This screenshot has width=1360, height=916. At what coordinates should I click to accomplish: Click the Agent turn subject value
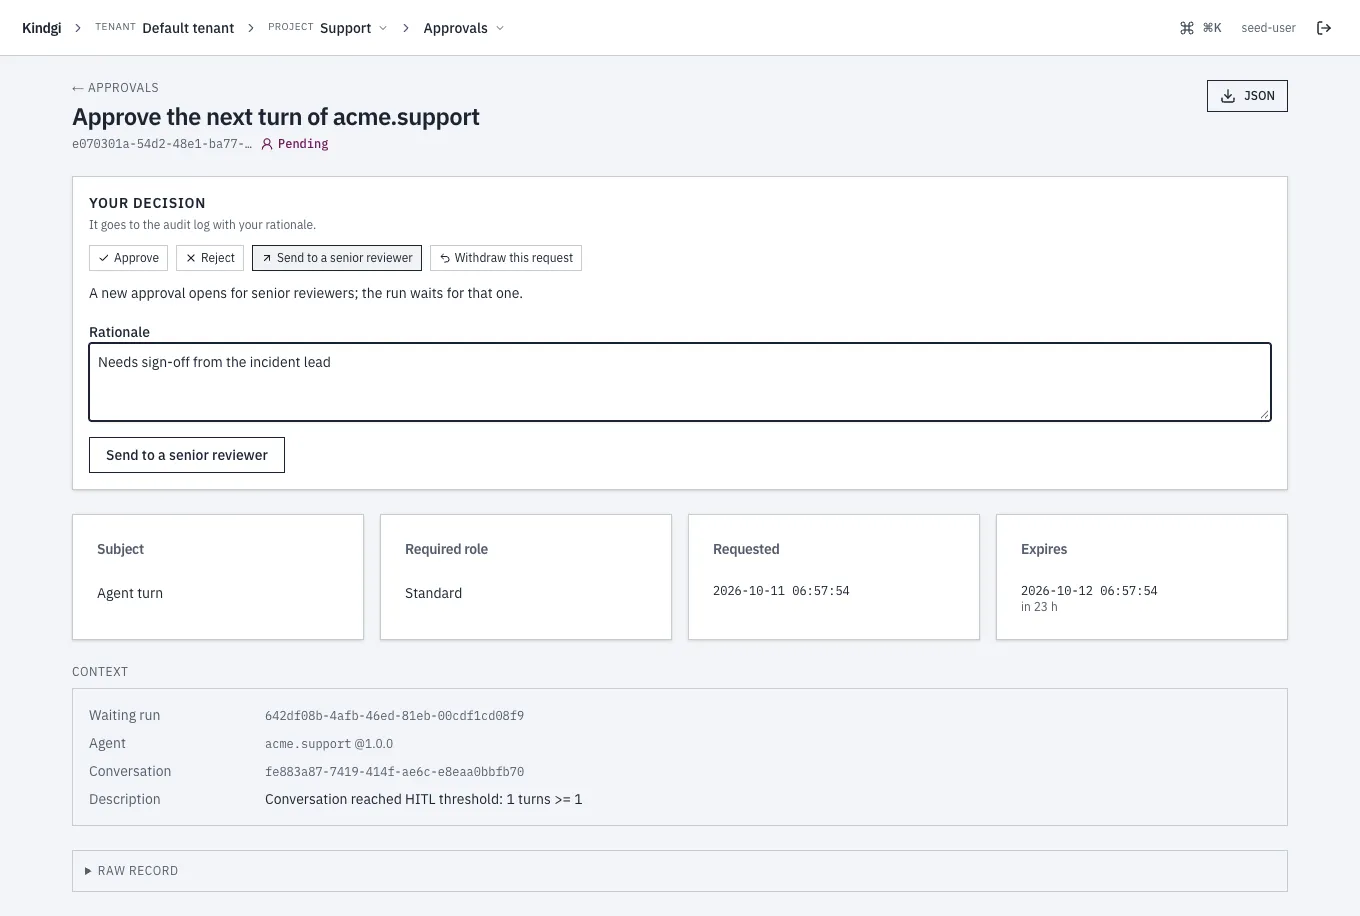tap(130, 593)
